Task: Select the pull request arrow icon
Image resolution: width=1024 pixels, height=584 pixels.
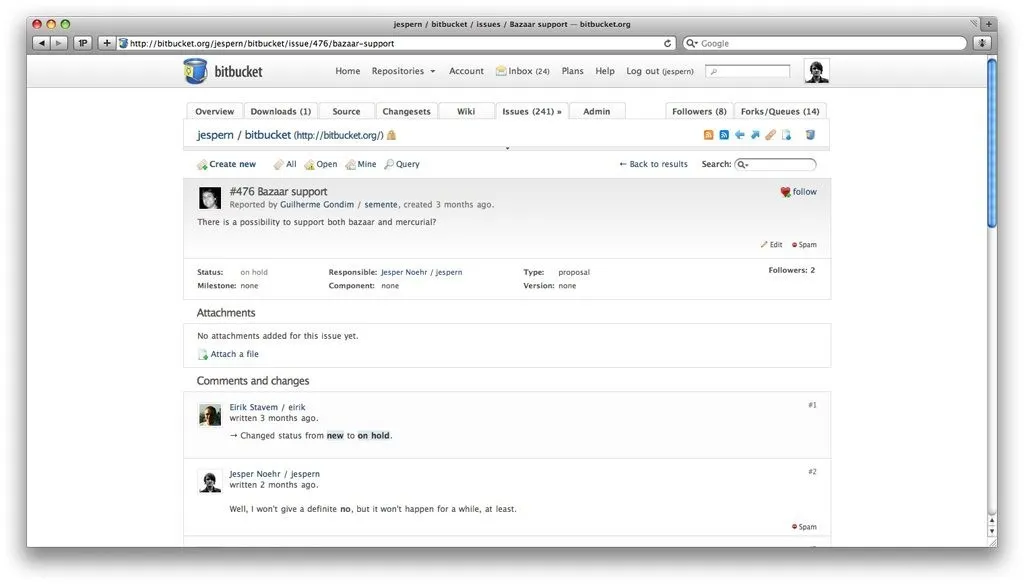Action: point(739,134)
